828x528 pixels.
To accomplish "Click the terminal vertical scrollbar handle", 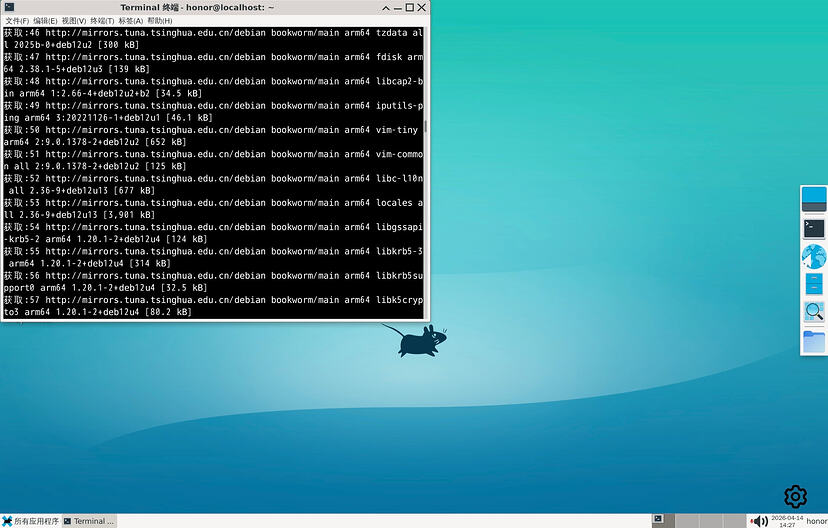I will point(426,126).
